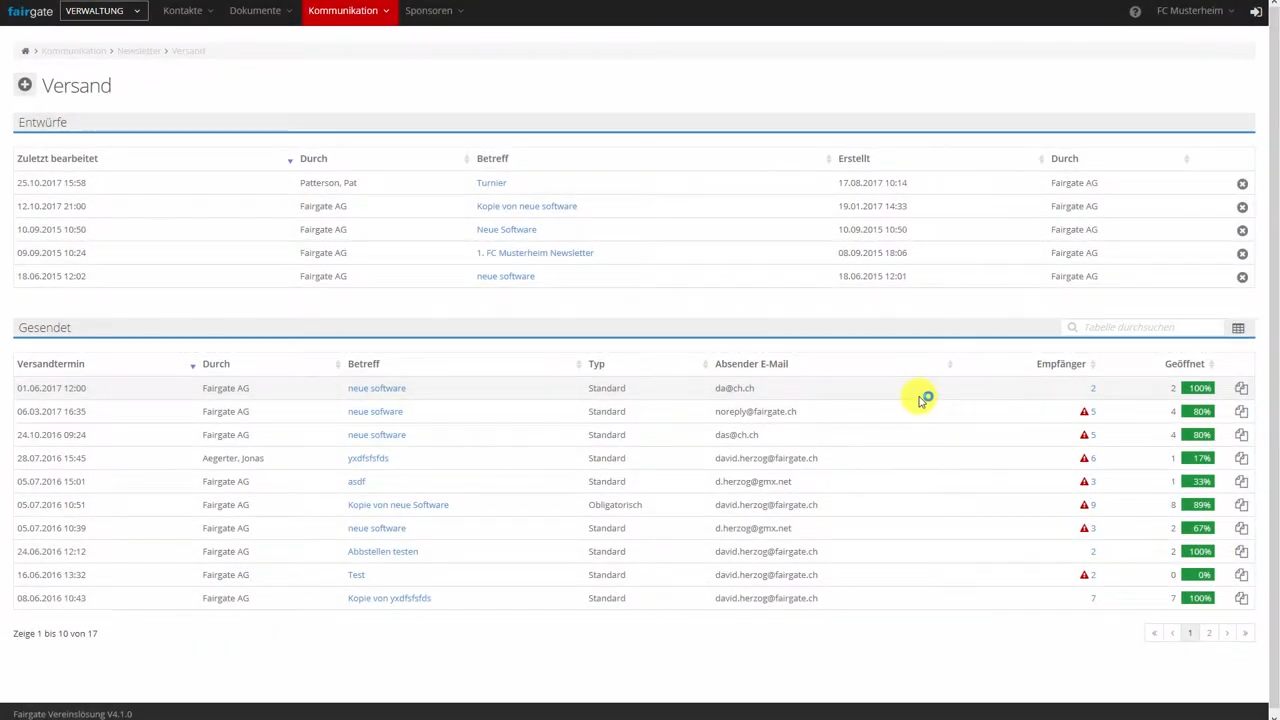Open the VERWALTUNG module dropdown
1280x720 pixels.
(x=102, y=11)
